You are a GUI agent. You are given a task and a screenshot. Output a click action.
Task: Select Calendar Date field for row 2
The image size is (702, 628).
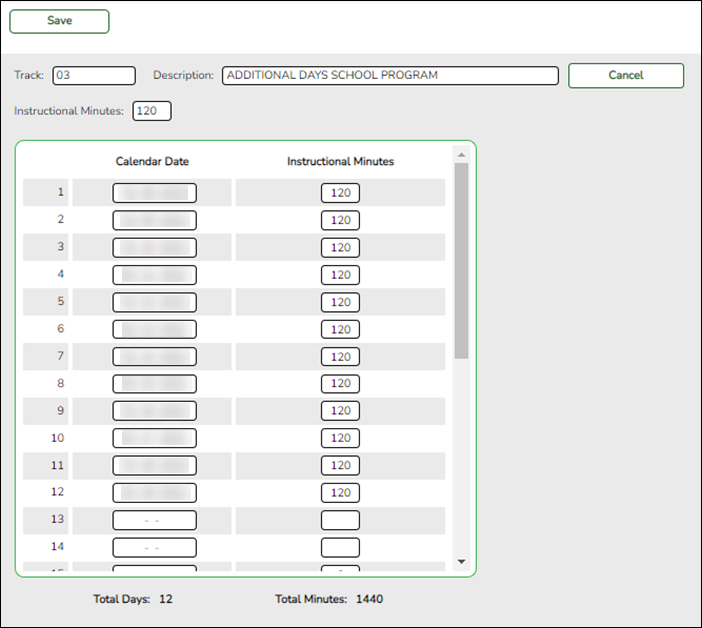click(x=154, y=220)
